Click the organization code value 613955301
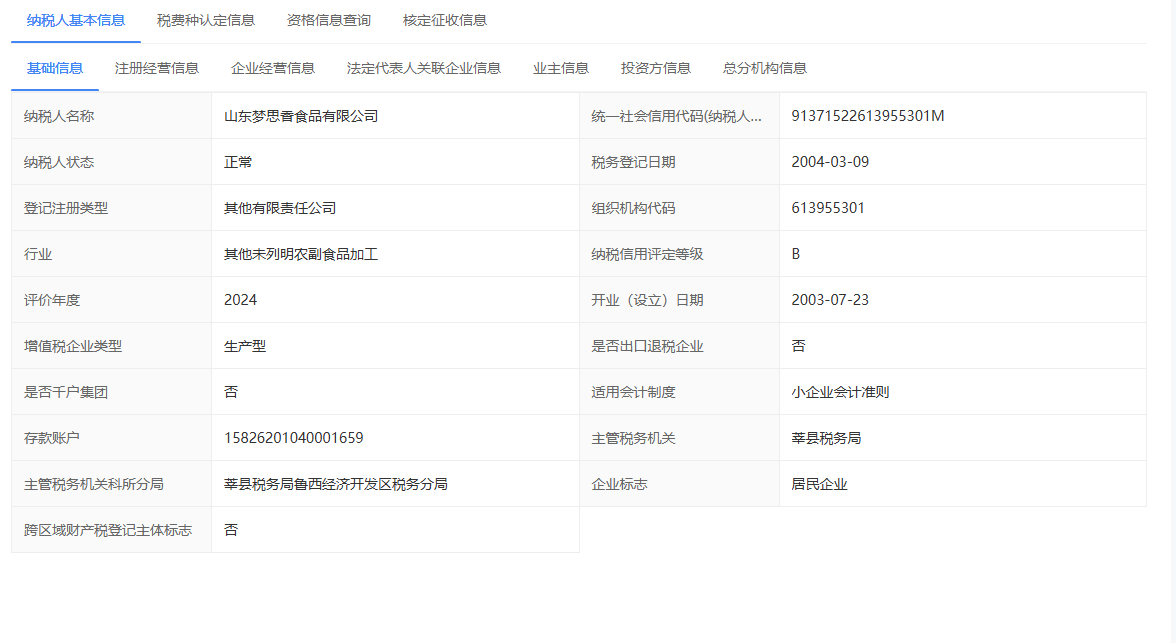The height and width of the screenshot is (643, 1176). pos(828,208)
